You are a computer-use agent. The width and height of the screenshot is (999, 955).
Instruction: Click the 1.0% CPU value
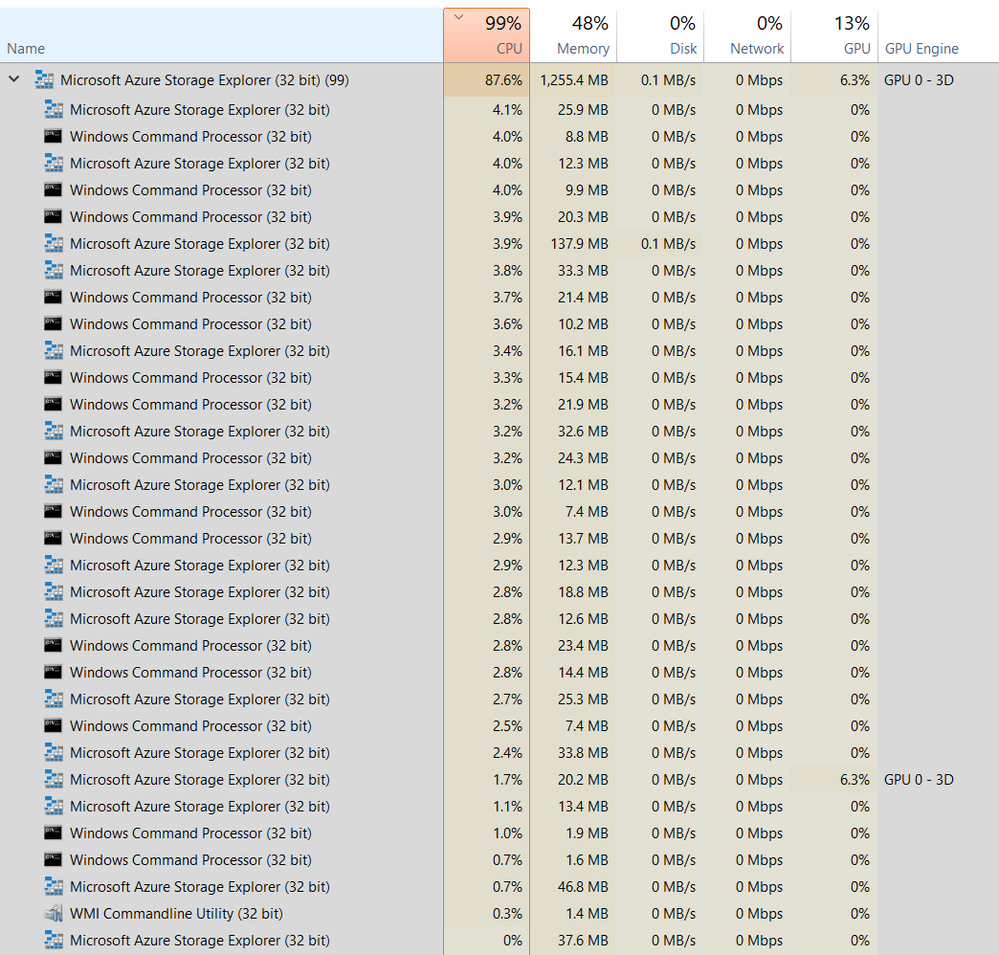click(x=507, y=833)
